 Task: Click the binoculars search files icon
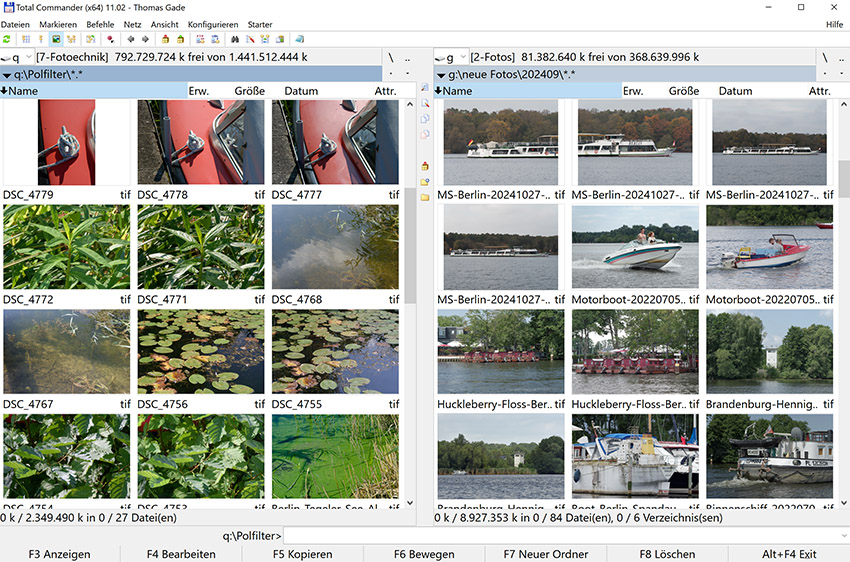pyautogui.click(x=234, y=39)
